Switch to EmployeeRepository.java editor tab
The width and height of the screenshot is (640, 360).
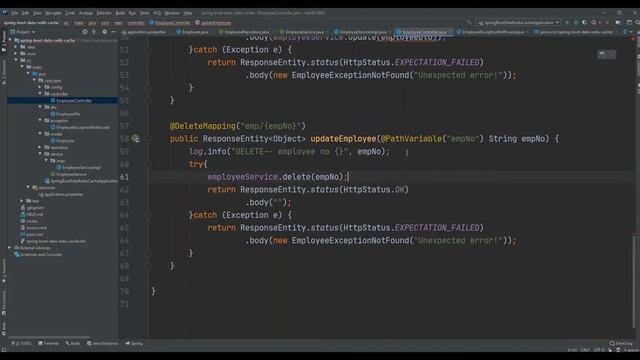[x=244, y=32]
